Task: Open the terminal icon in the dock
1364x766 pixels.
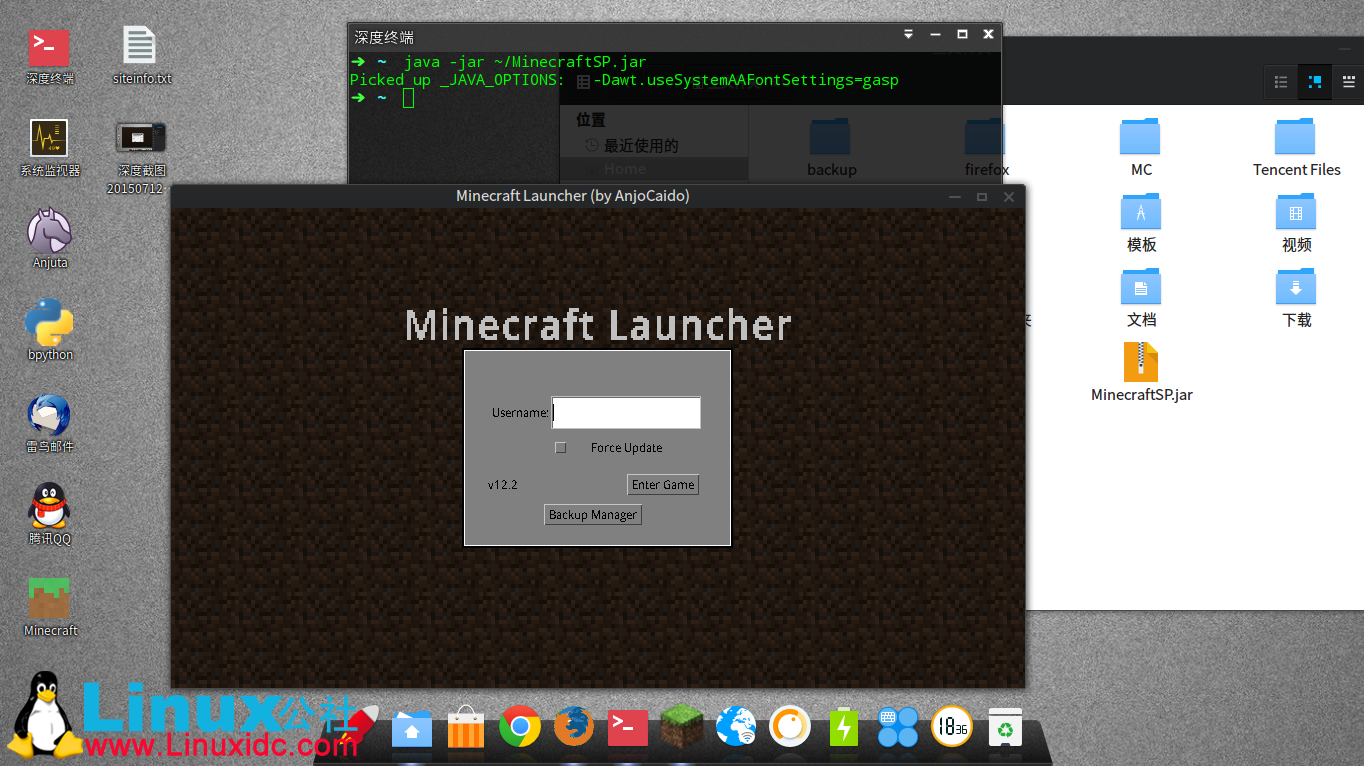Action: (x=628, y=728)
